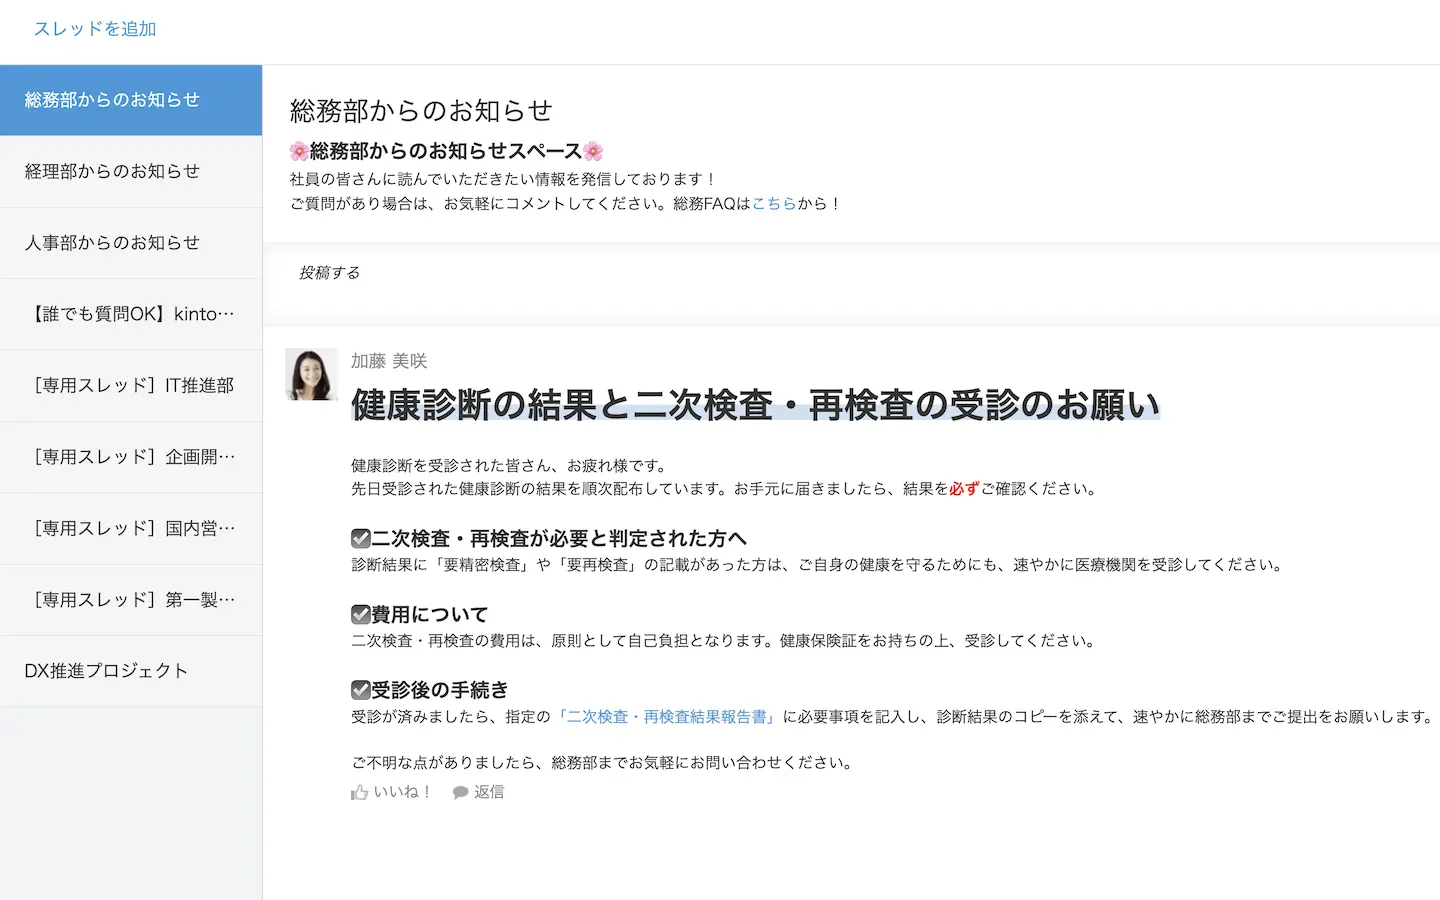Viewport: 1440px width, 900px height.
Task: Go to the DX推進プロジェクト thread
Action: tap(106, 671)
